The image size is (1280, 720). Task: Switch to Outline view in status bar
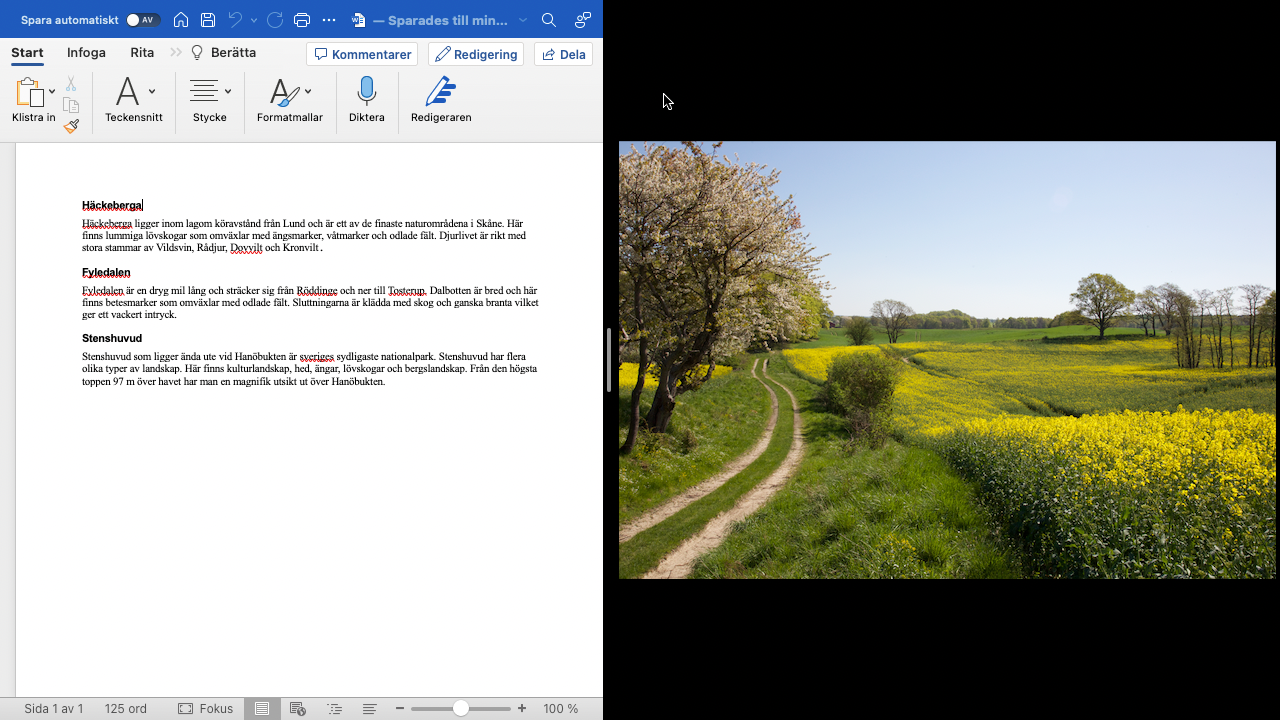coord(334,709)
